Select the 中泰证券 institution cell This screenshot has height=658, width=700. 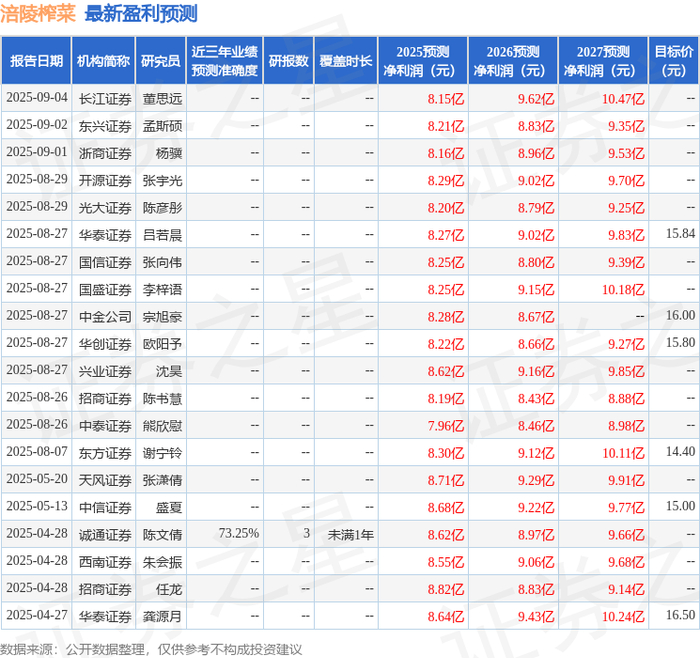(x=105, y=425)
